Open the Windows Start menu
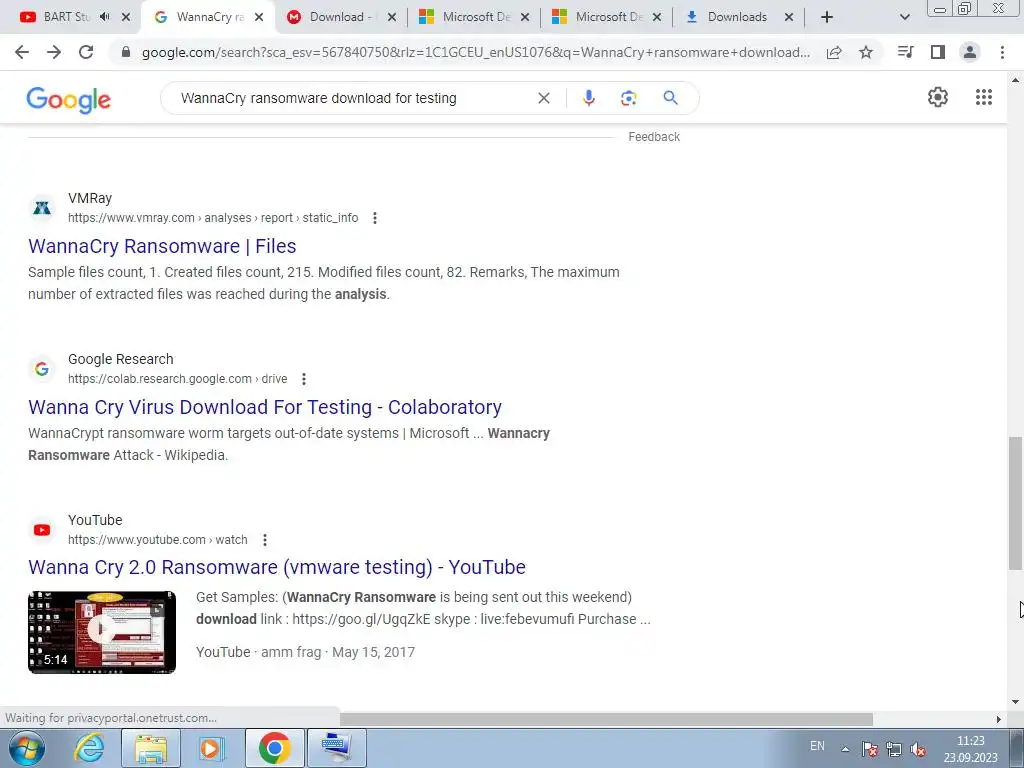Image resolution: width=1024 pixels, height=768 pixels. click(25, 748)
